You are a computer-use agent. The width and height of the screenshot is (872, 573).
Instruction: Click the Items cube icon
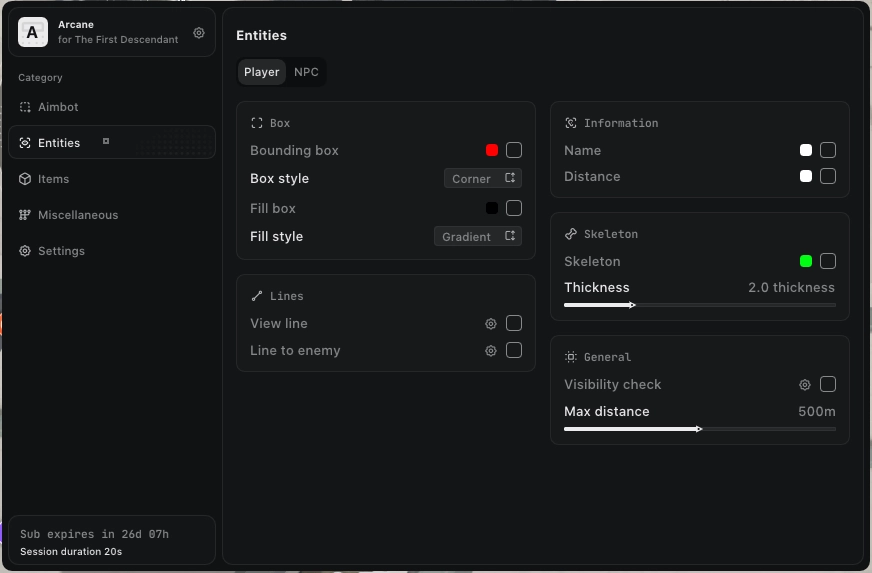[25, 179]
